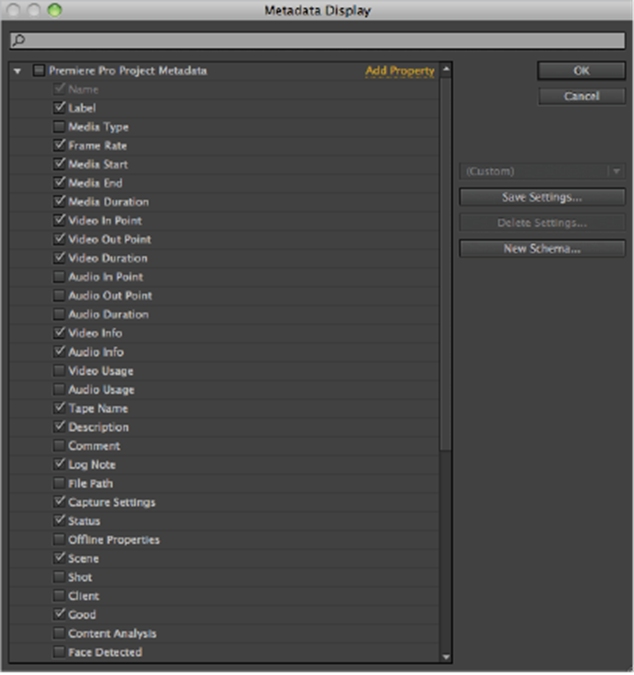Click the Add Property link
Viewport: 634px width, 675px height.
click(x=400, y=71)
